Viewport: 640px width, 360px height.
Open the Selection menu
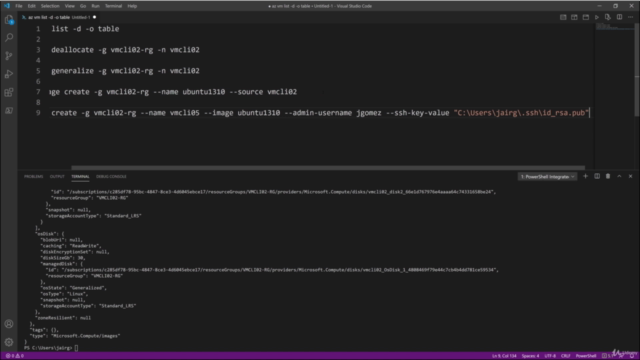click(50, 6)
